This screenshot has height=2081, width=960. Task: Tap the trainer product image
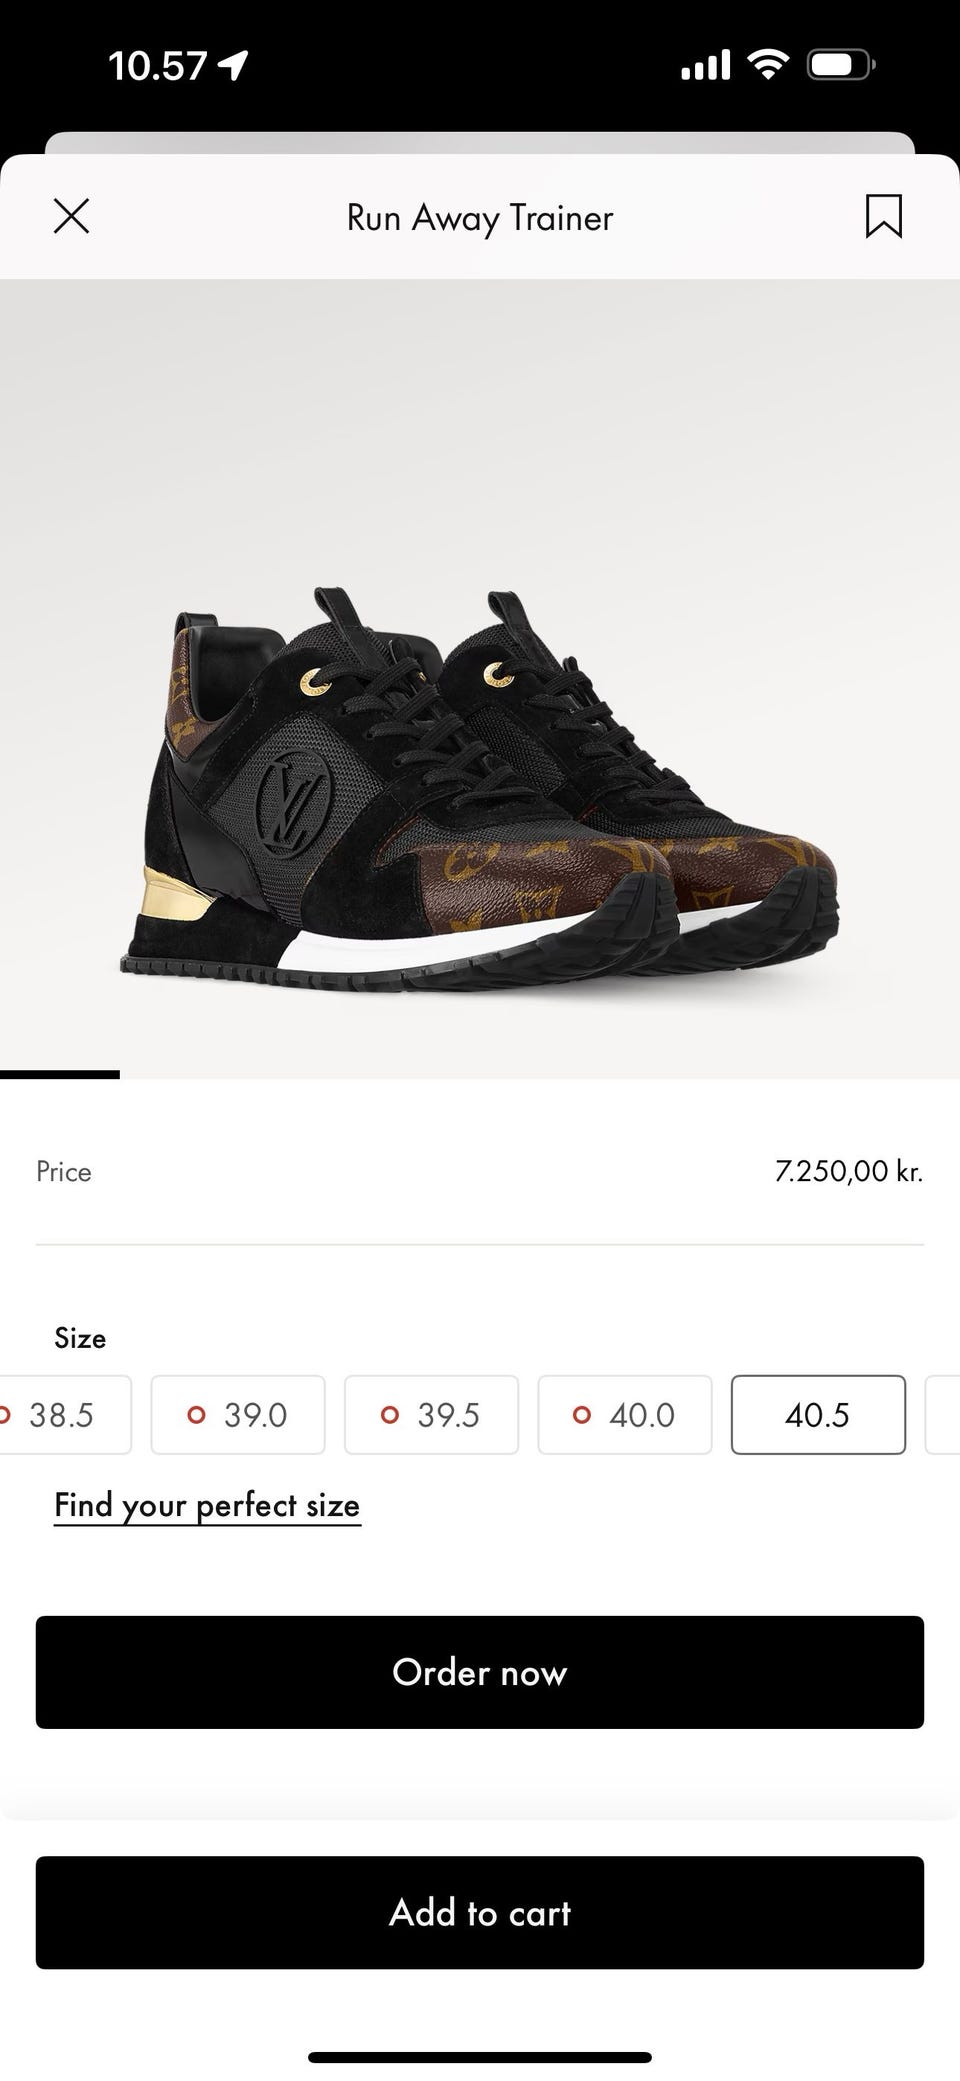point(480,790)
